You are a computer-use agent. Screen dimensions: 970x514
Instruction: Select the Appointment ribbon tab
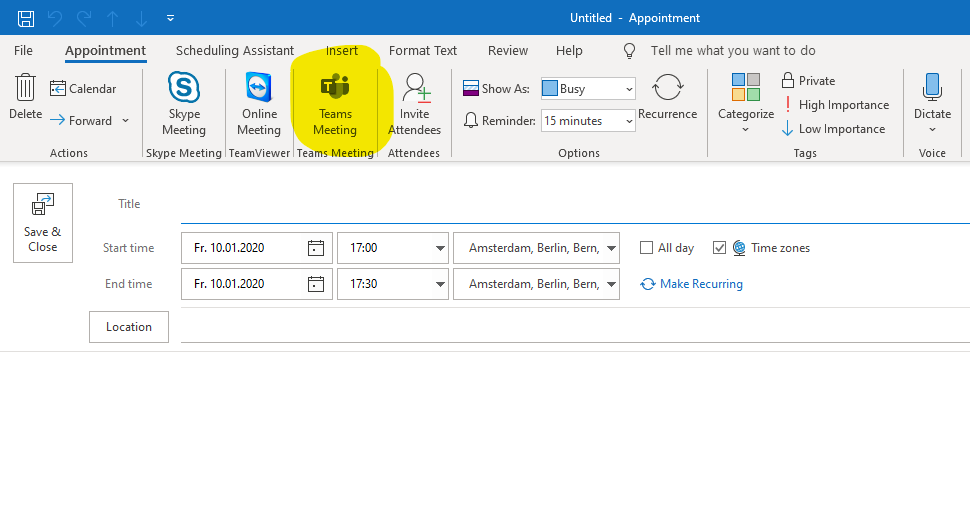tap(106, 51)
